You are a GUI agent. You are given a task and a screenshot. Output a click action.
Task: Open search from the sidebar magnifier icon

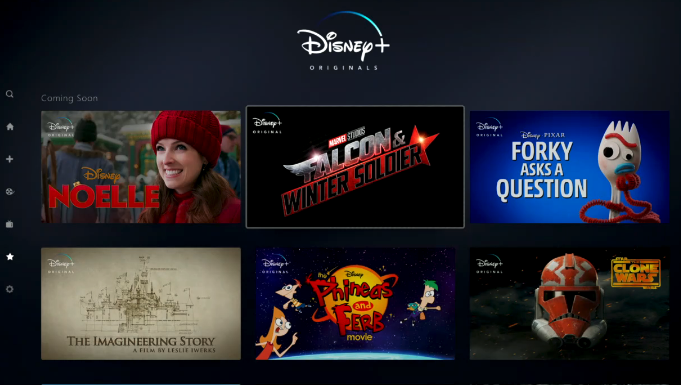tap(10, 94)
